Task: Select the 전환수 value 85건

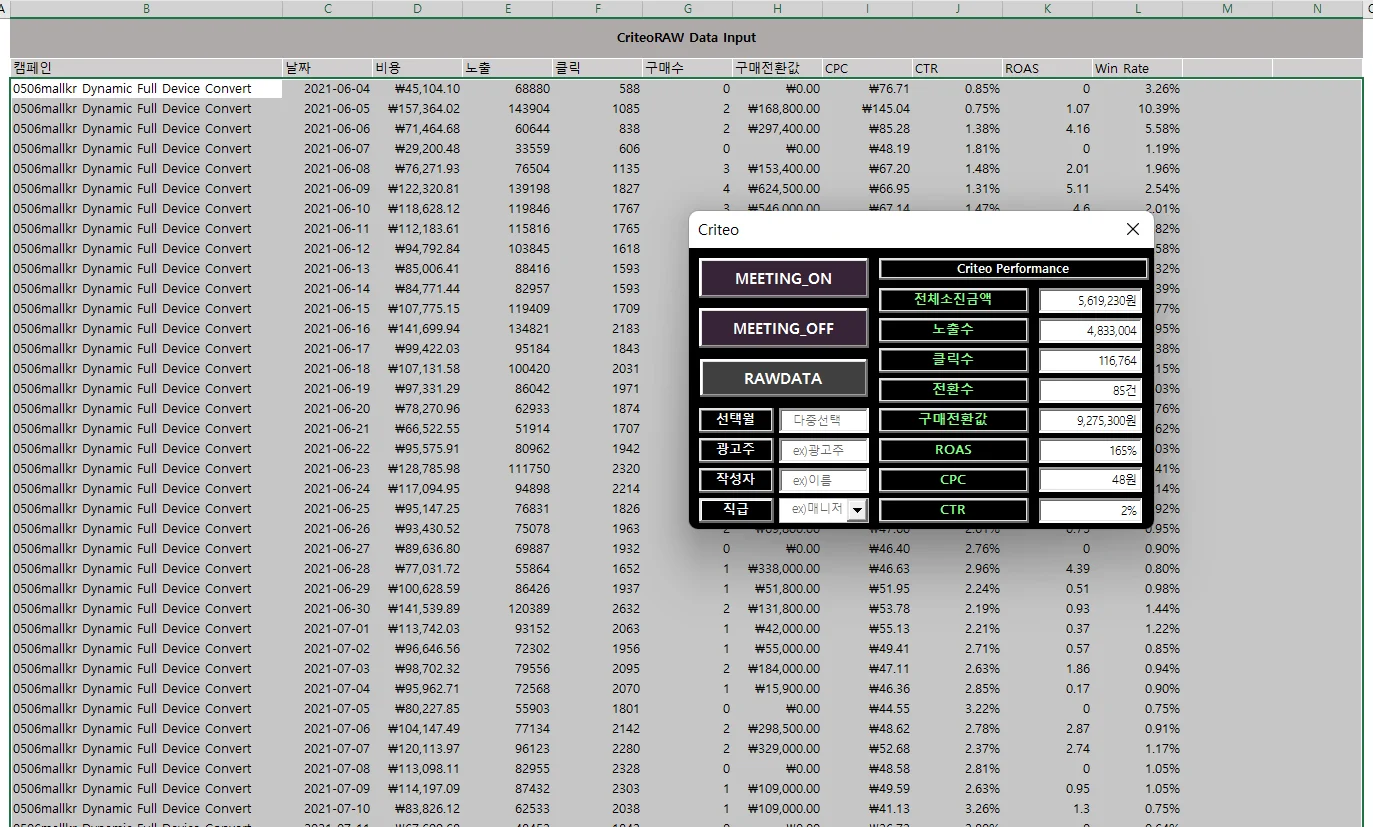Action: [x=1090, y=390]
